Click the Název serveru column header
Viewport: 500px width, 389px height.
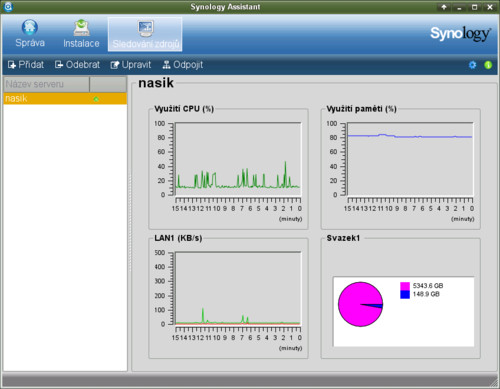tap(46, 84)
